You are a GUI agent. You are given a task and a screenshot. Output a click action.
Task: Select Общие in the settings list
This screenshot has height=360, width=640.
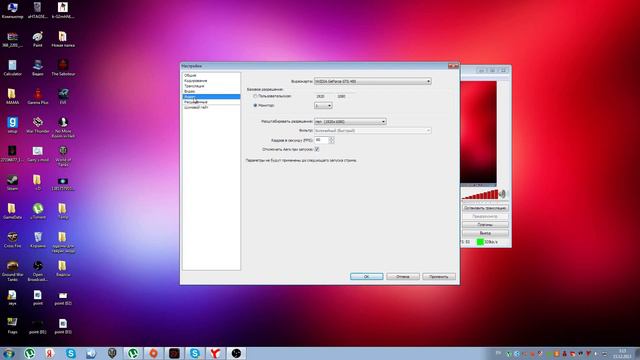[211, 76]
